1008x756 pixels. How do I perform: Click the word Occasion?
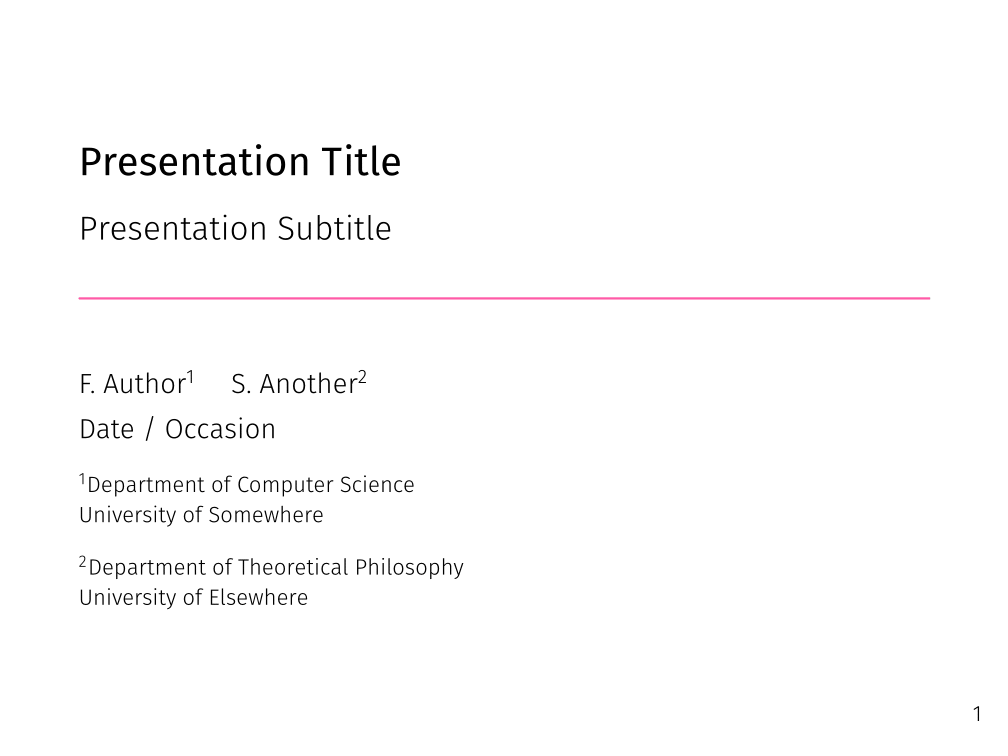pyautogui.click(x=220, y=429)
